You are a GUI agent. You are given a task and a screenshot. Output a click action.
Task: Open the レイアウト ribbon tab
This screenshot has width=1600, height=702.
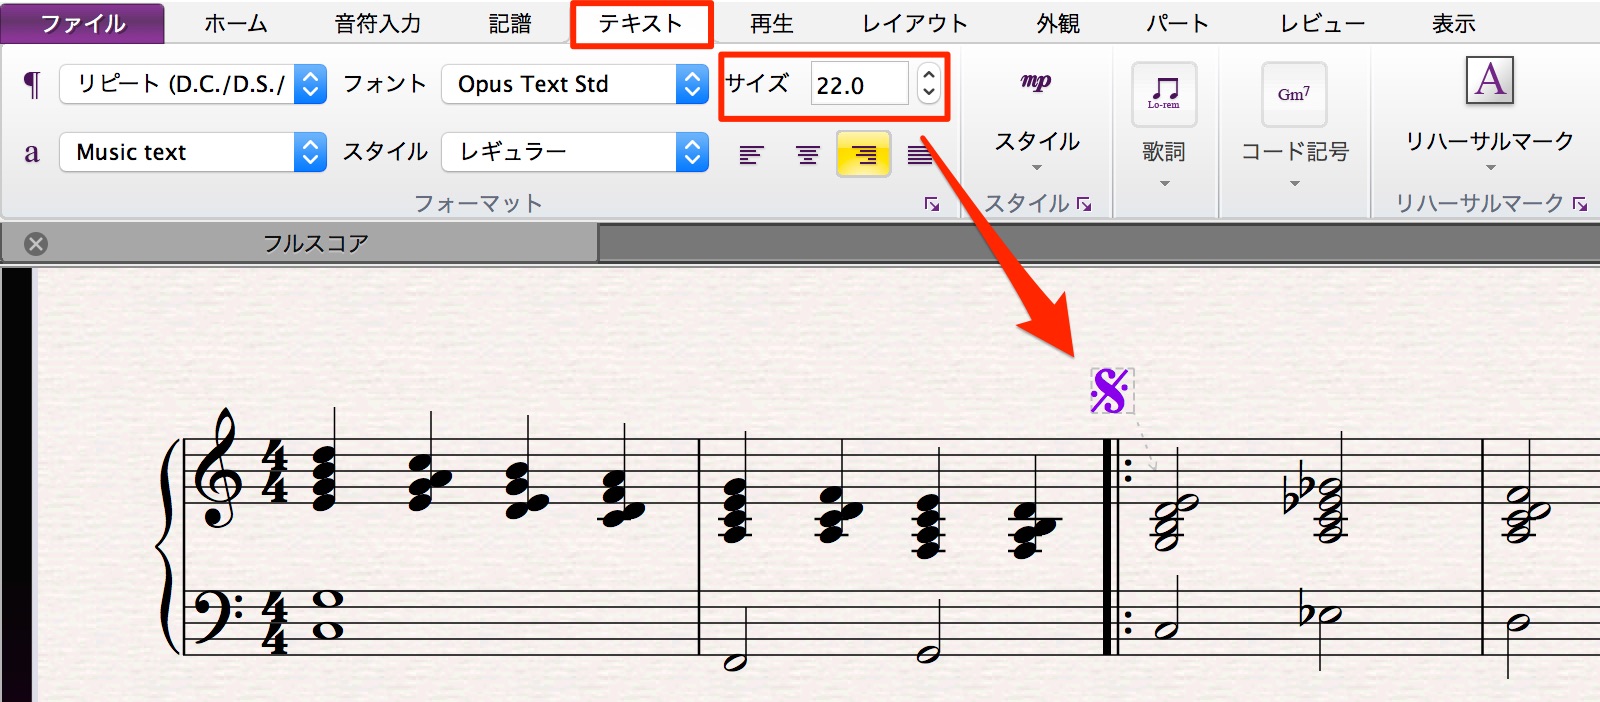[915, 23]
